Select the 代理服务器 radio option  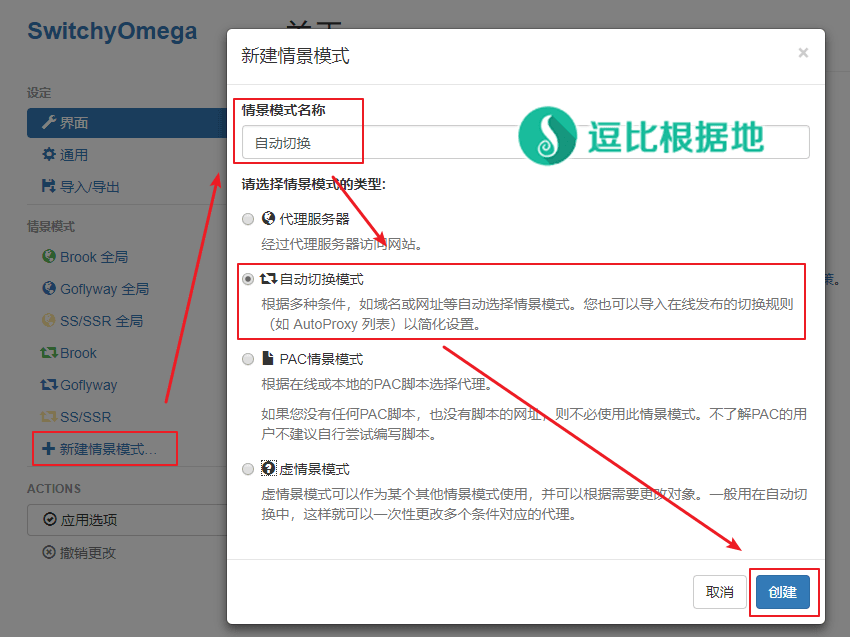point(248,219)
